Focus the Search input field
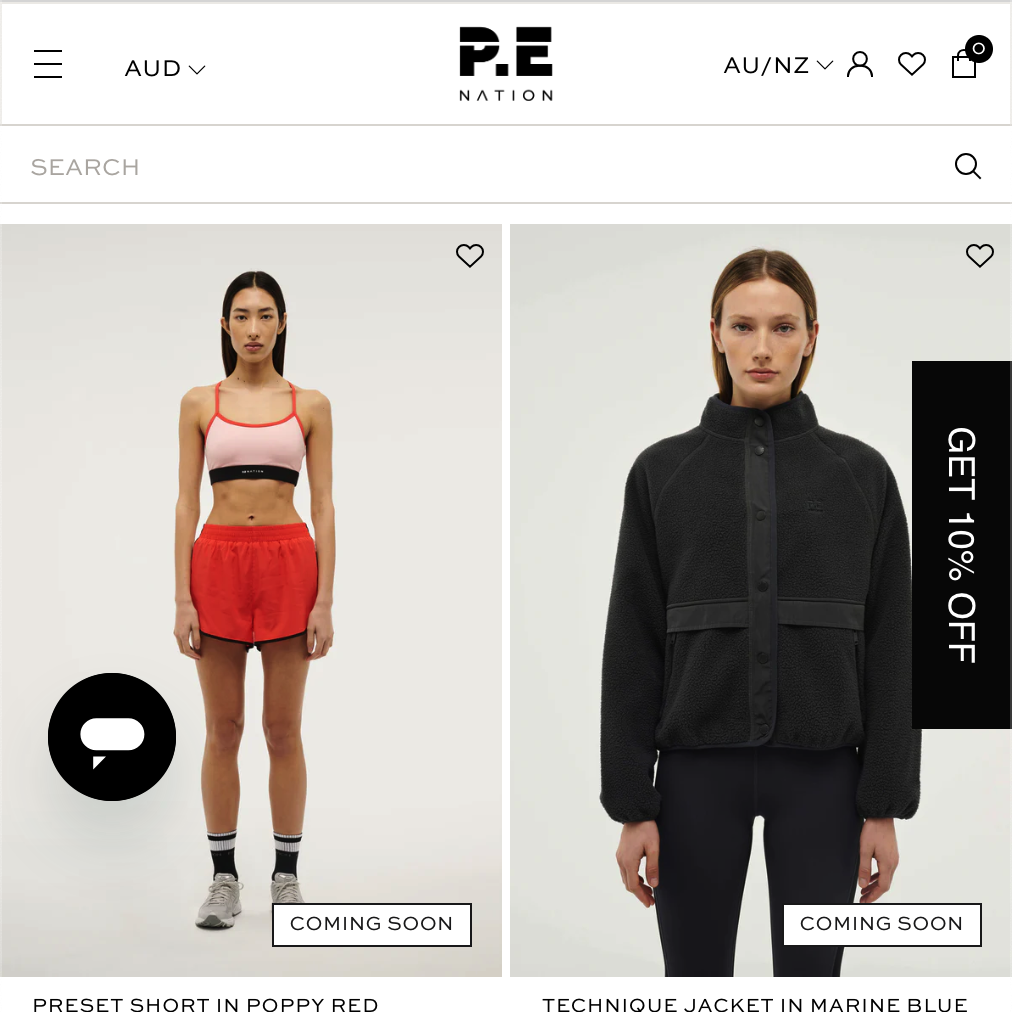Image resolution: width=1012 pixels, height=1012 pixels. 478,167
